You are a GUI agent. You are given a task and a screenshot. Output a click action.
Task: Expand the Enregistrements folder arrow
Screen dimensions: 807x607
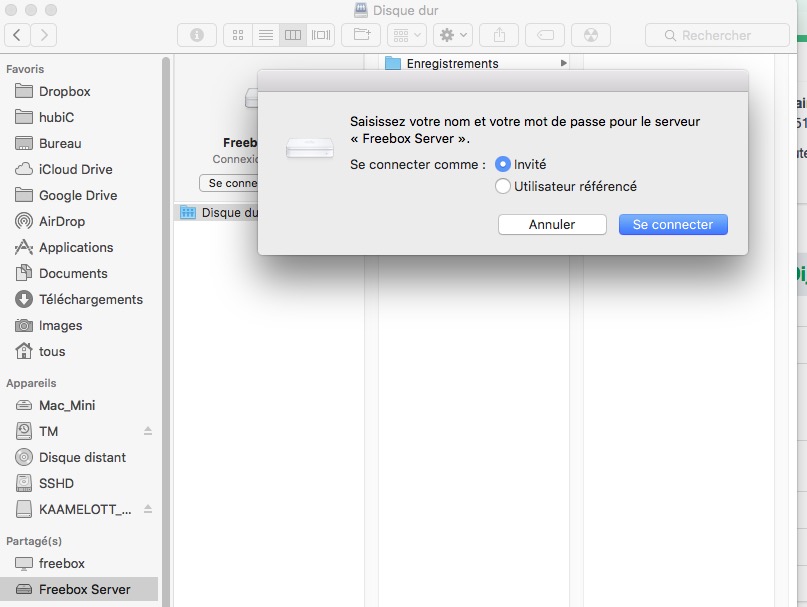pos(564,63)
